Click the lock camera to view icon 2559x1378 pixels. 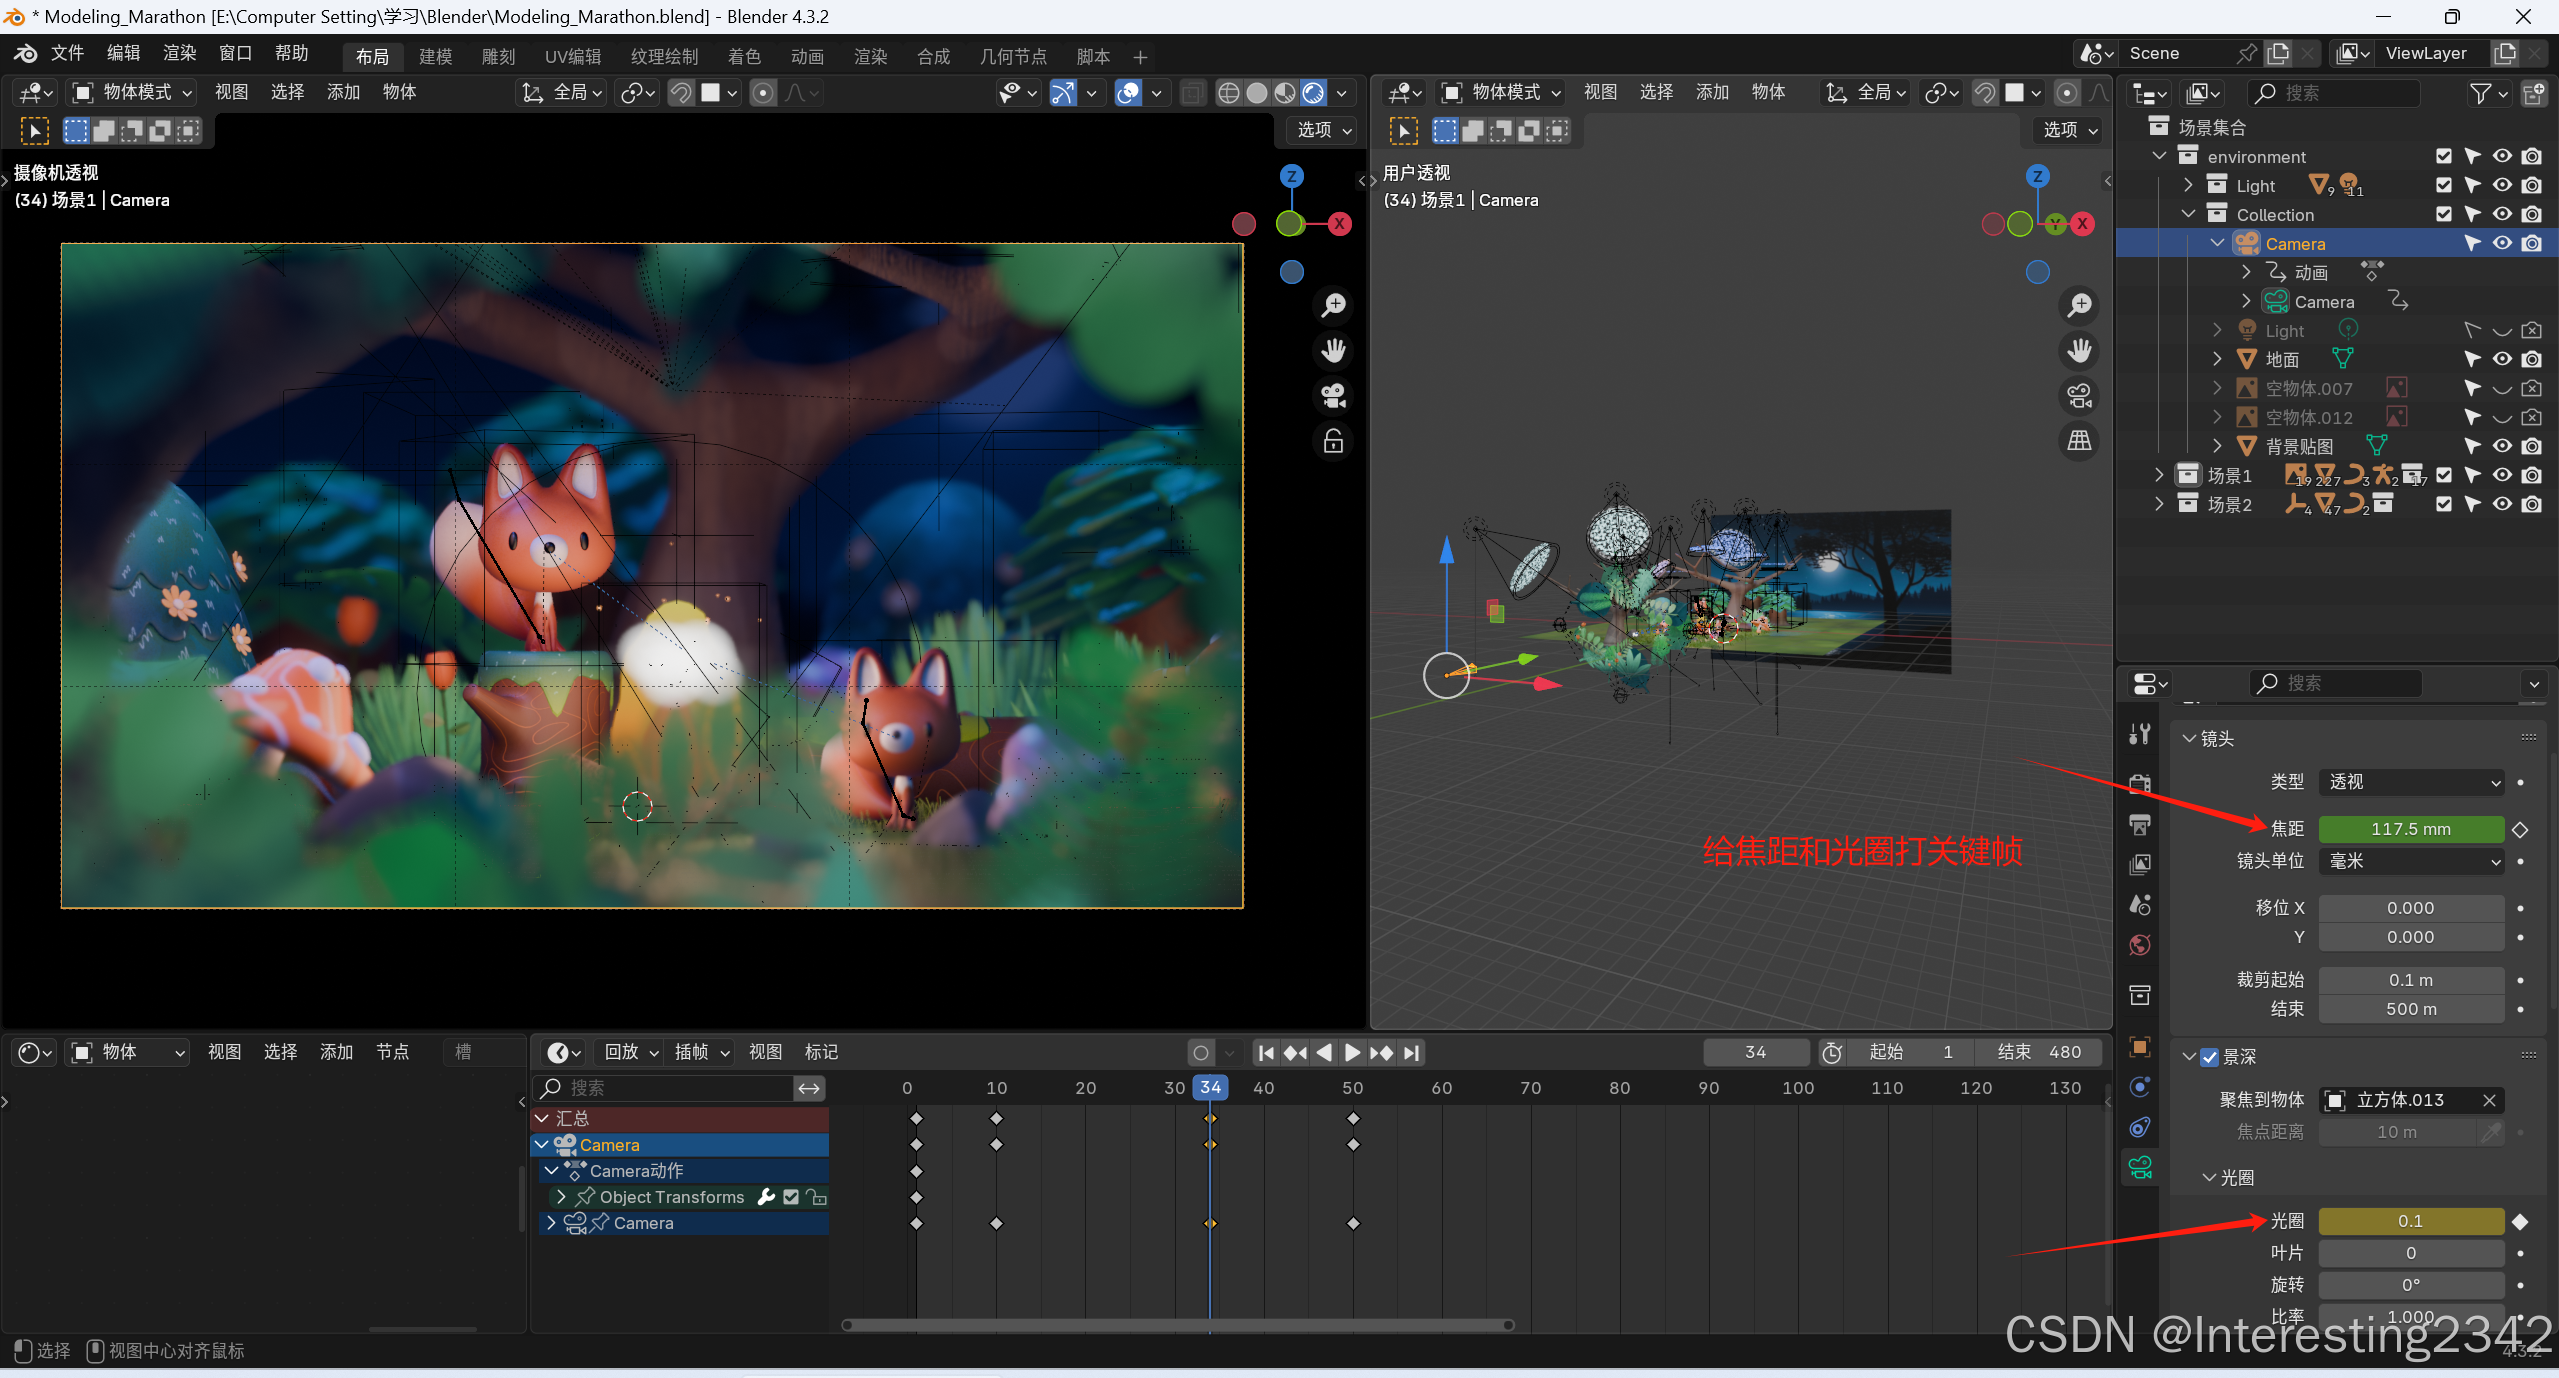tap(1333, 441)
